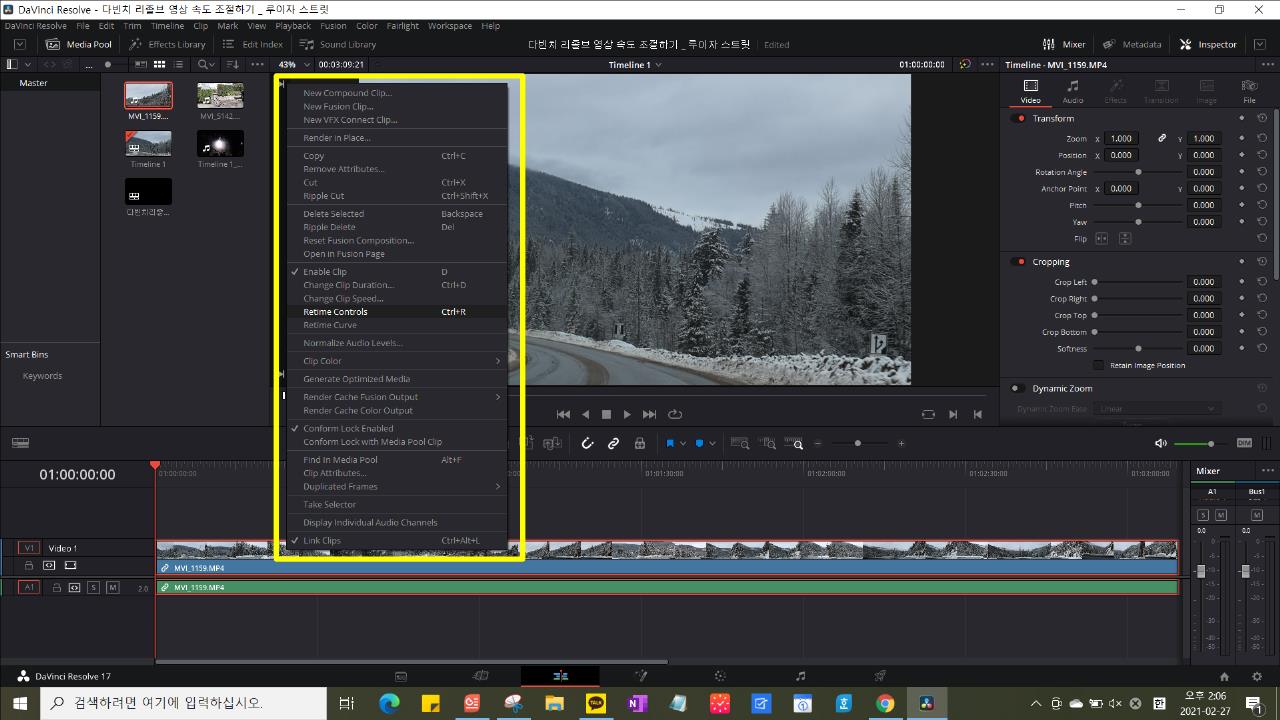Lock the Video 1 track
1280x720 pixels.
(x=29, y=565)
